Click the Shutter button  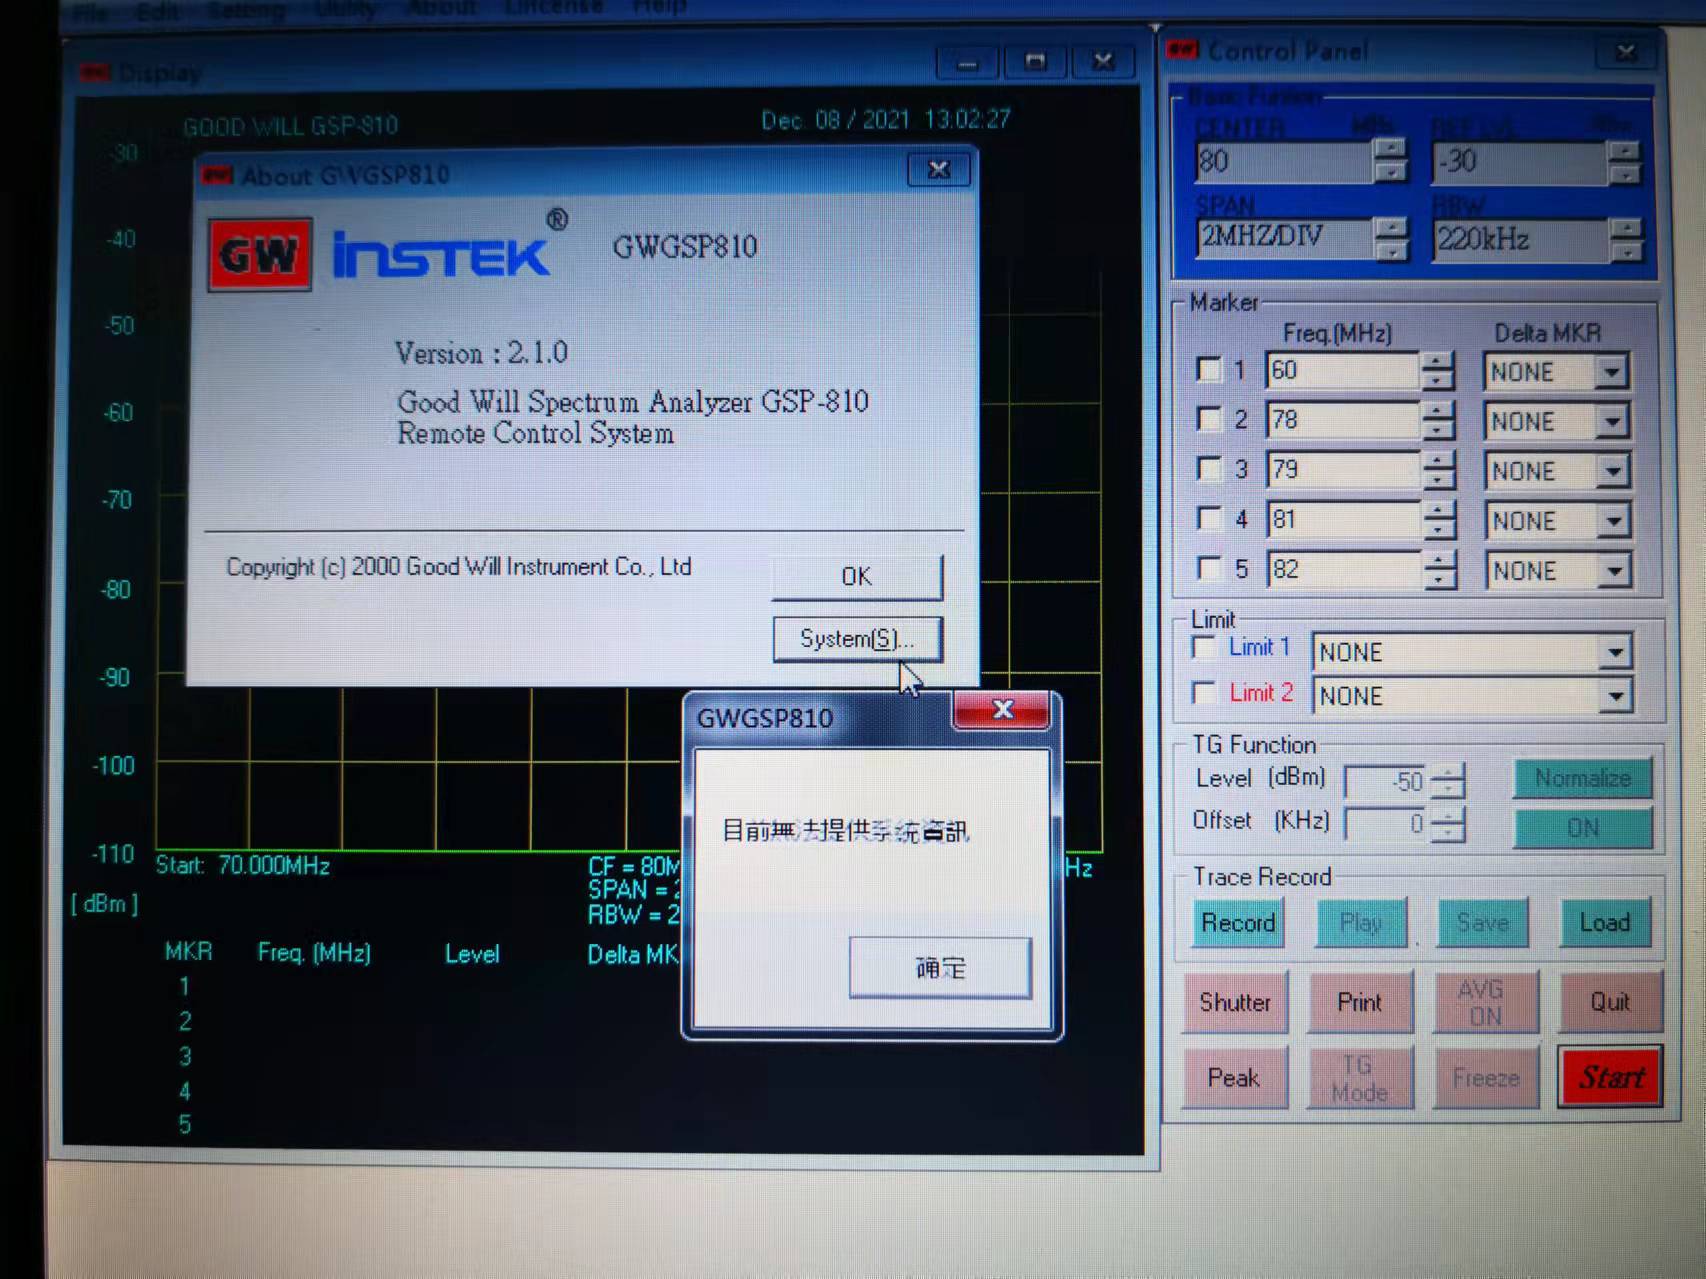pyautogui.click(x=1235, y=1002)
